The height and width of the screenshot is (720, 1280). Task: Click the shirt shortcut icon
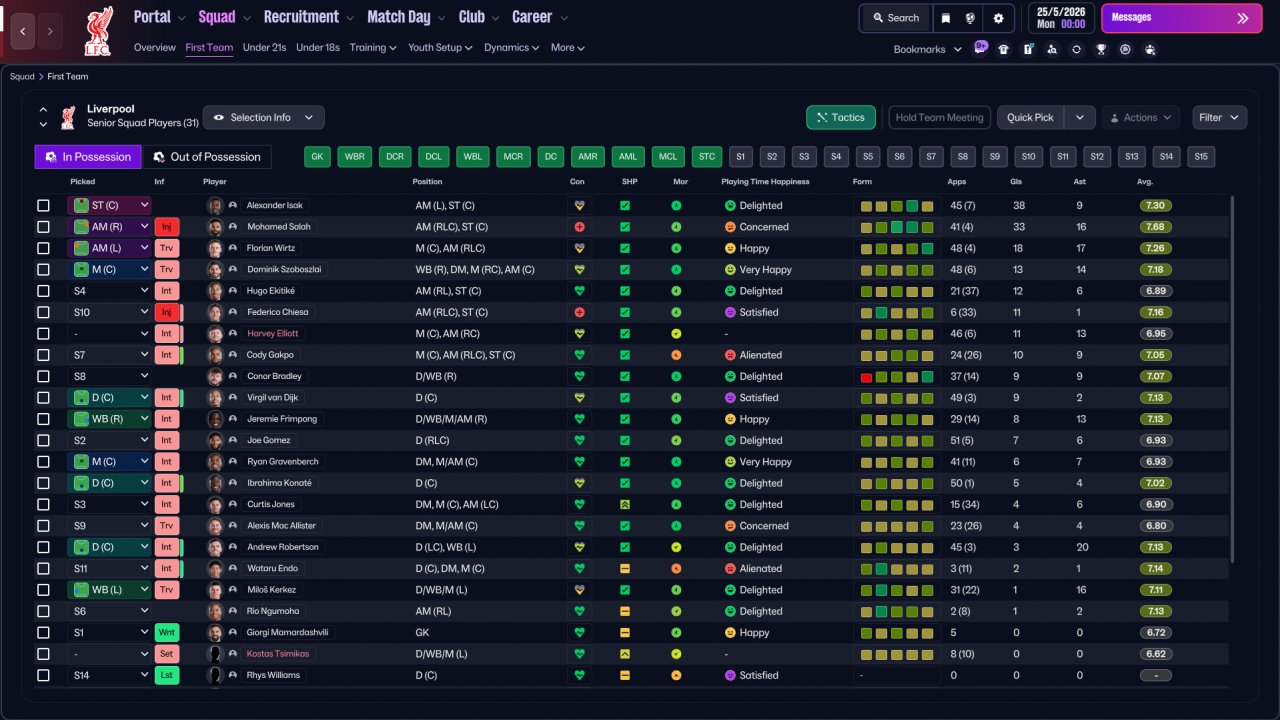[1004, 49]
